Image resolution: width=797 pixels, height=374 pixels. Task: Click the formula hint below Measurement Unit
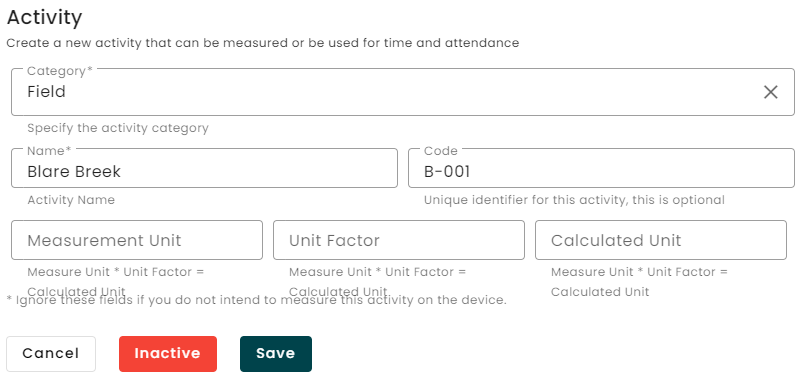tap(115, 282)
